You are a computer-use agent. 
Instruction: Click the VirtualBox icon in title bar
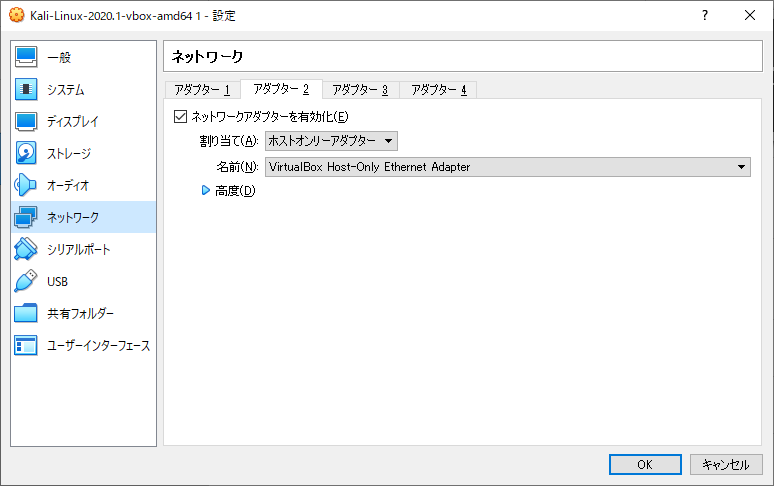point(16,15)
